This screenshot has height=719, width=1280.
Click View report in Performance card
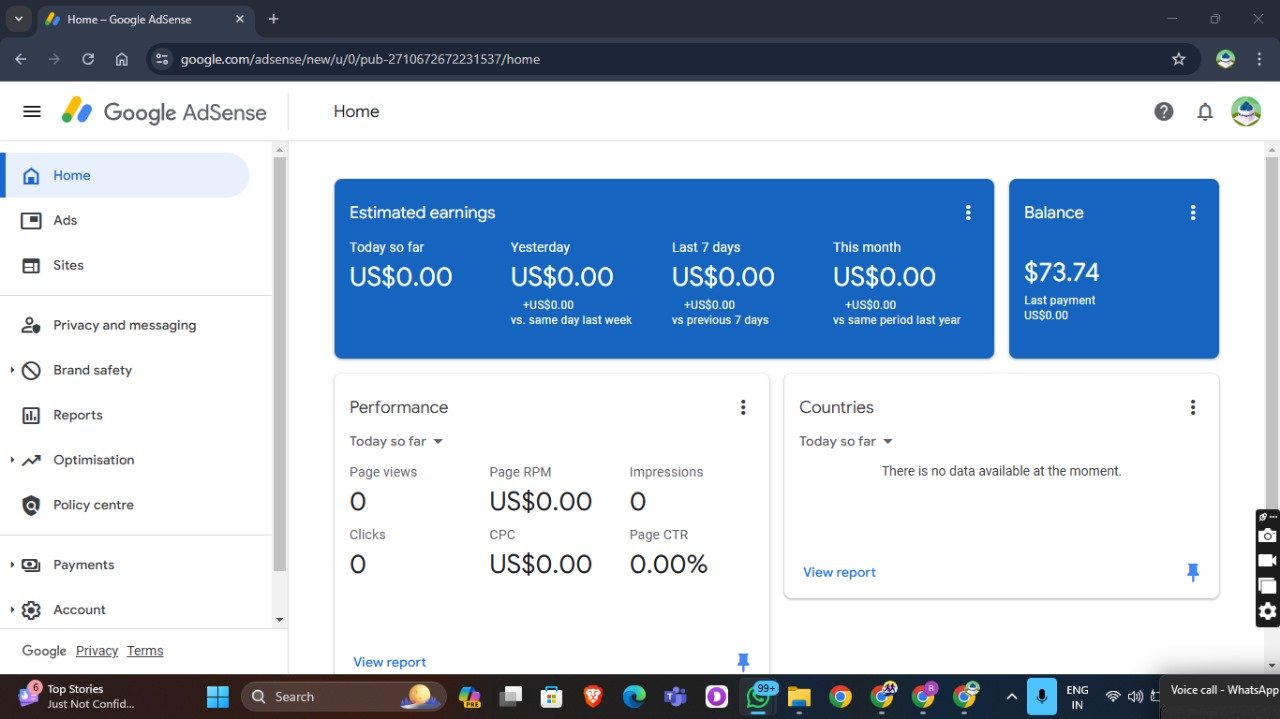[390, 662]
